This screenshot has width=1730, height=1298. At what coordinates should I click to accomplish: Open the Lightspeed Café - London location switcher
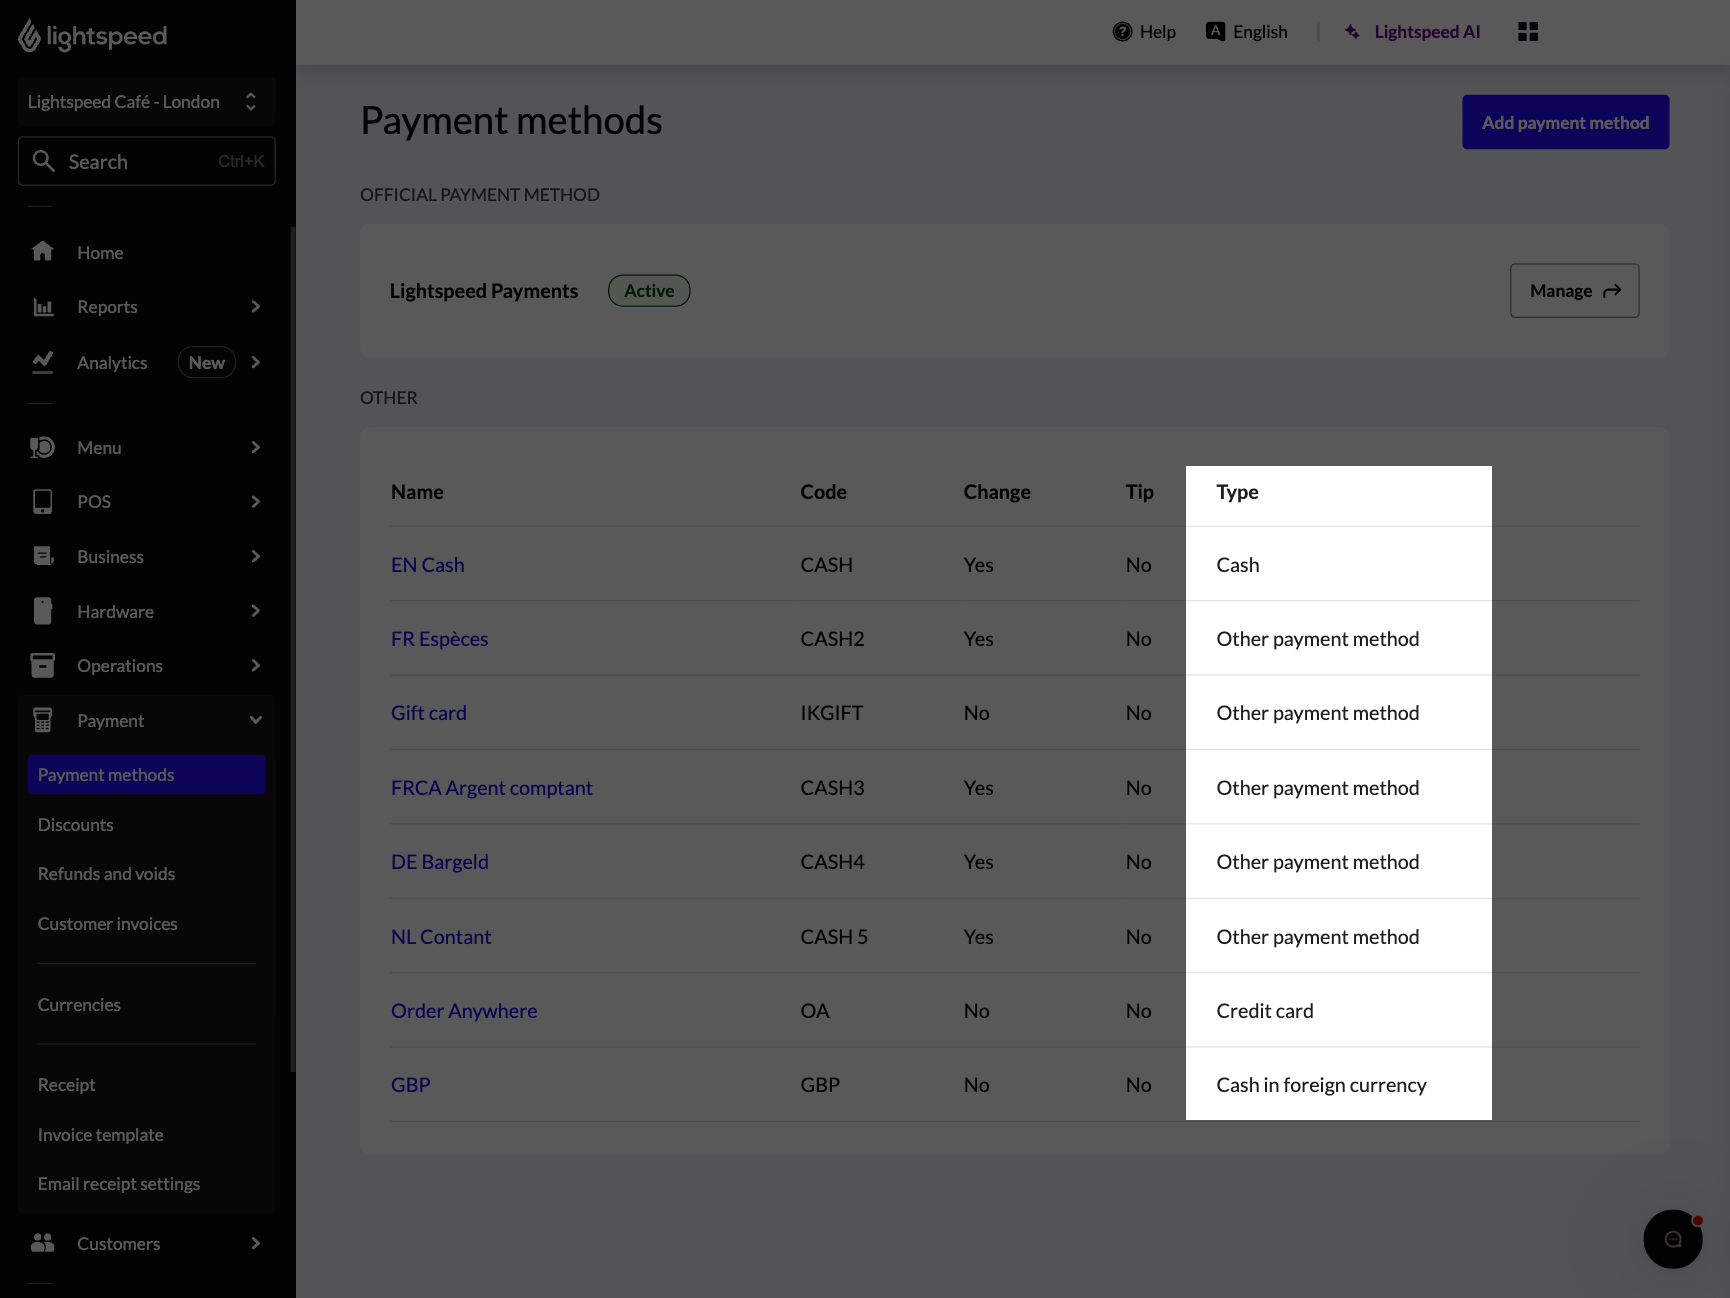coord(146,102)
